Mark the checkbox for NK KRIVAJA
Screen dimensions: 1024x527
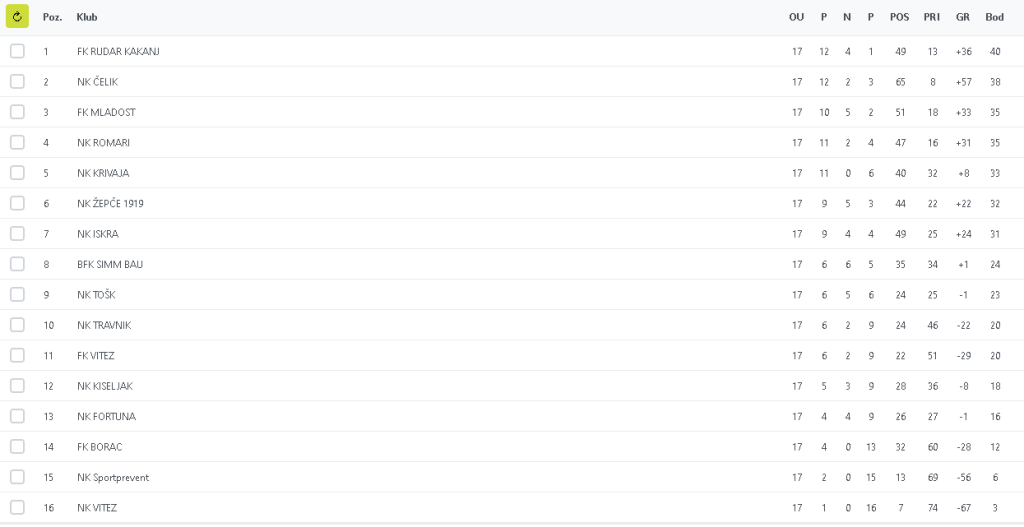[17, 173]
